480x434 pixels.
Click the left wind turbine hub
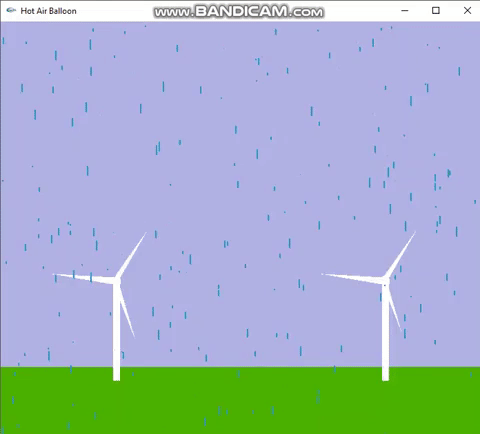[x=116, y=281]
